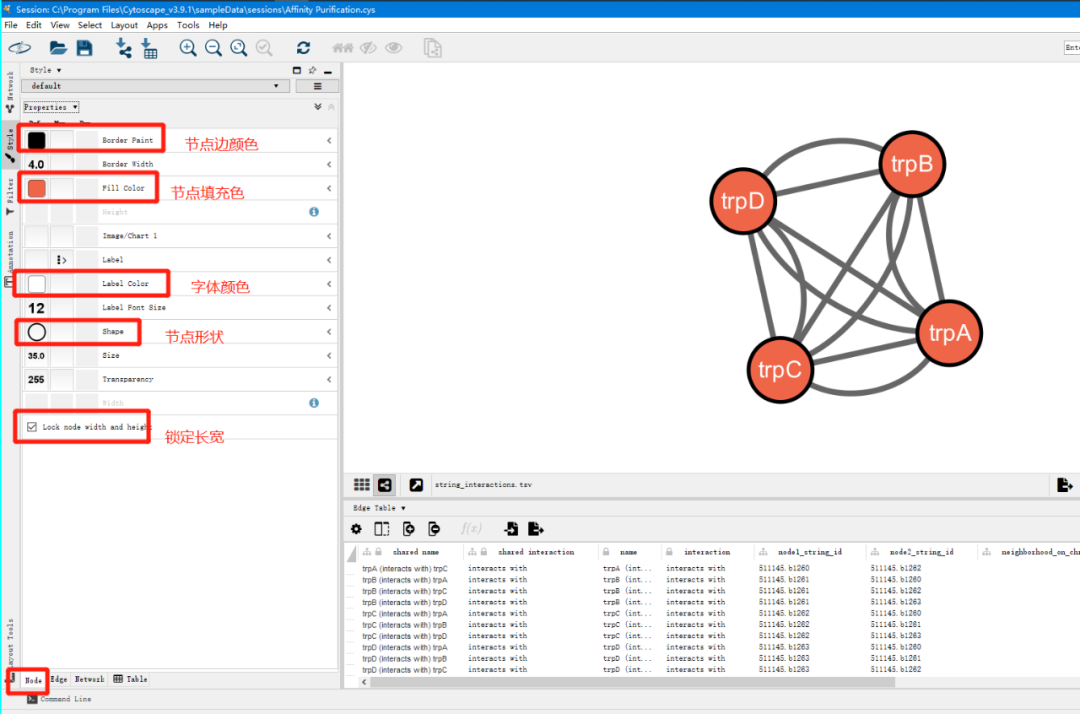Select the Import Table From File icon
Image resolution: width=1080 pixels, height=714 pixels.
(149, 47)
